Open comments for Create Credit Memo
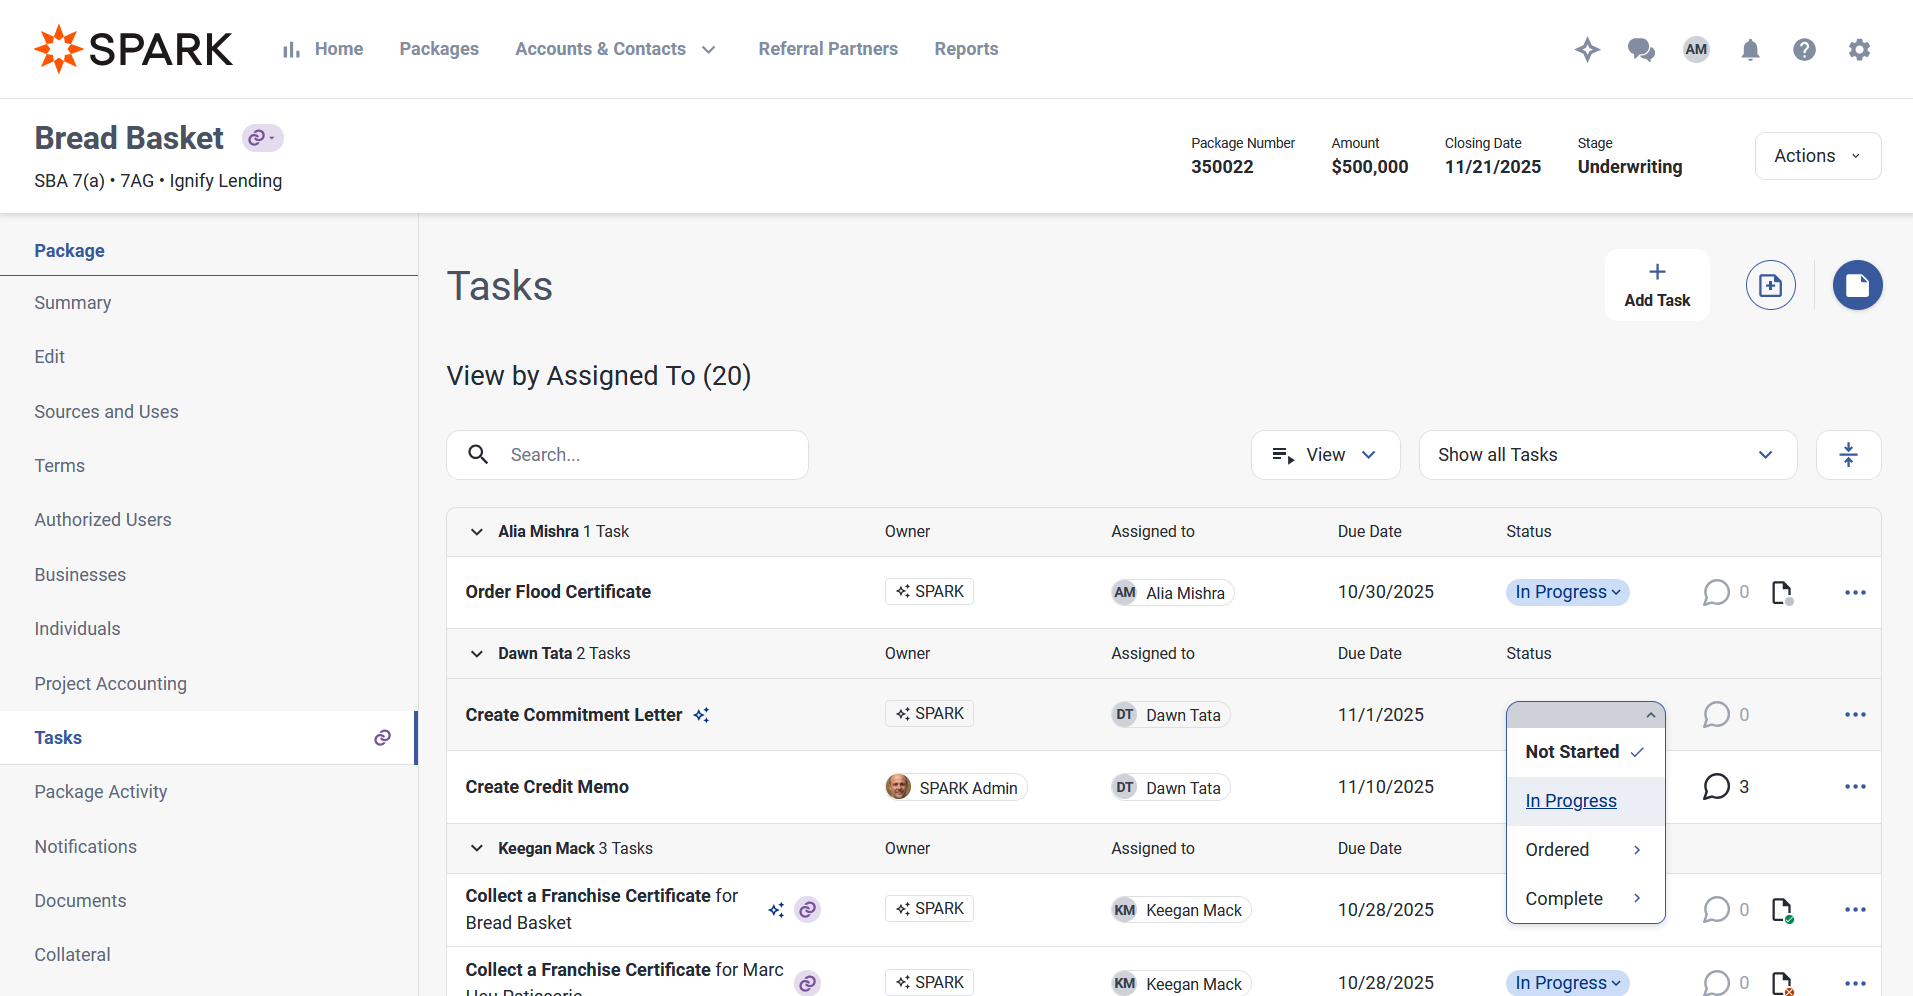 (x=1716, y=787)
